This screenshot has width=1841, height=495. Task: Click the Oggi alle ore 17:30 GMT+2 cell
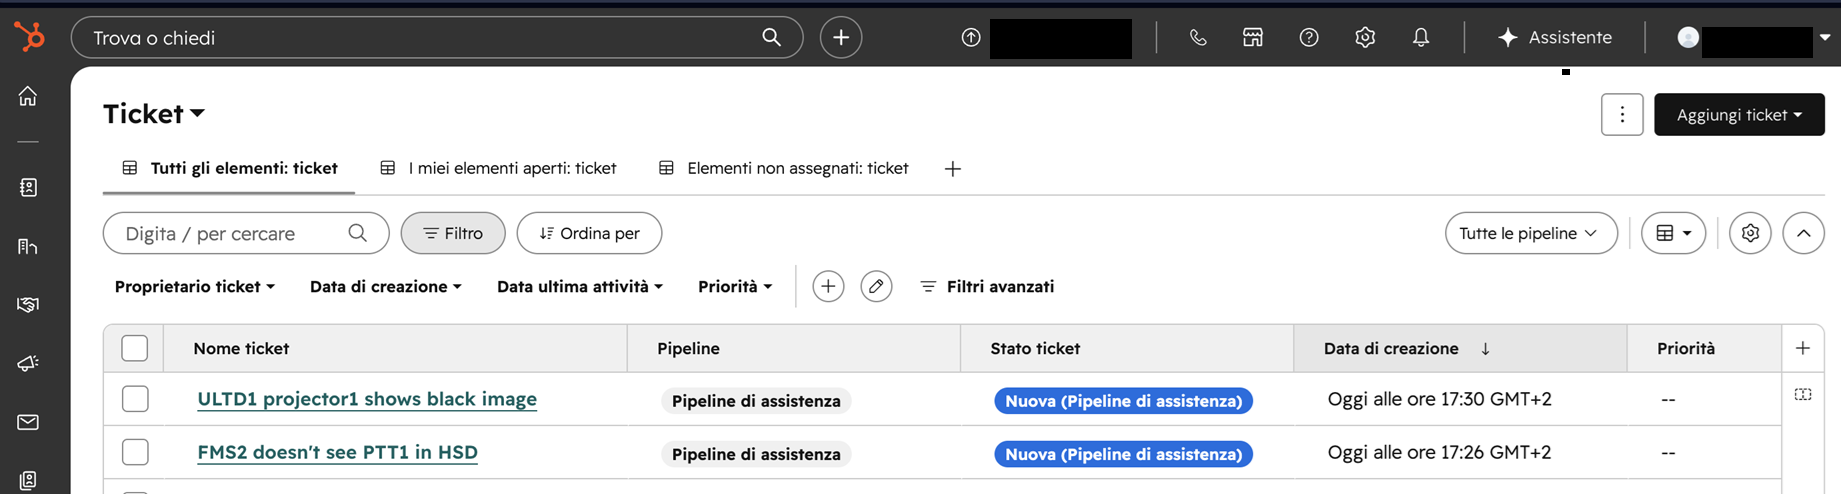tap(1440, 399)
